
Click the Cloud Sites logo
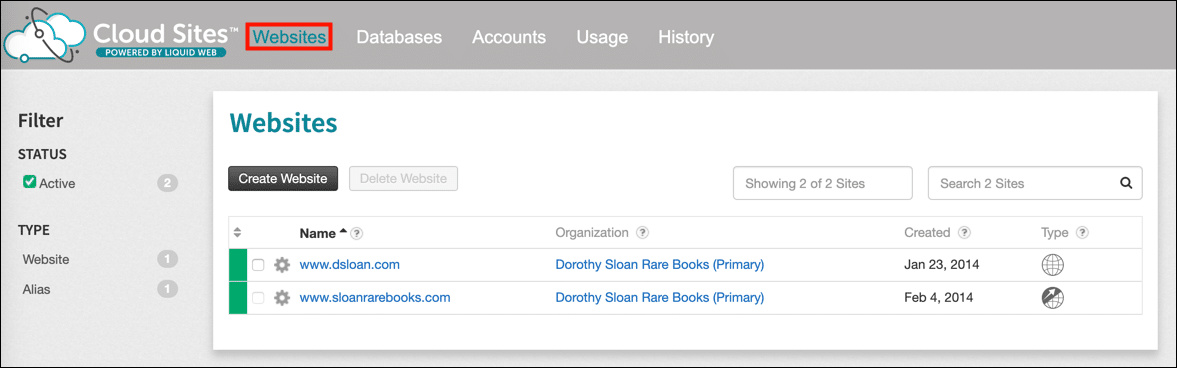pos(120,36)
